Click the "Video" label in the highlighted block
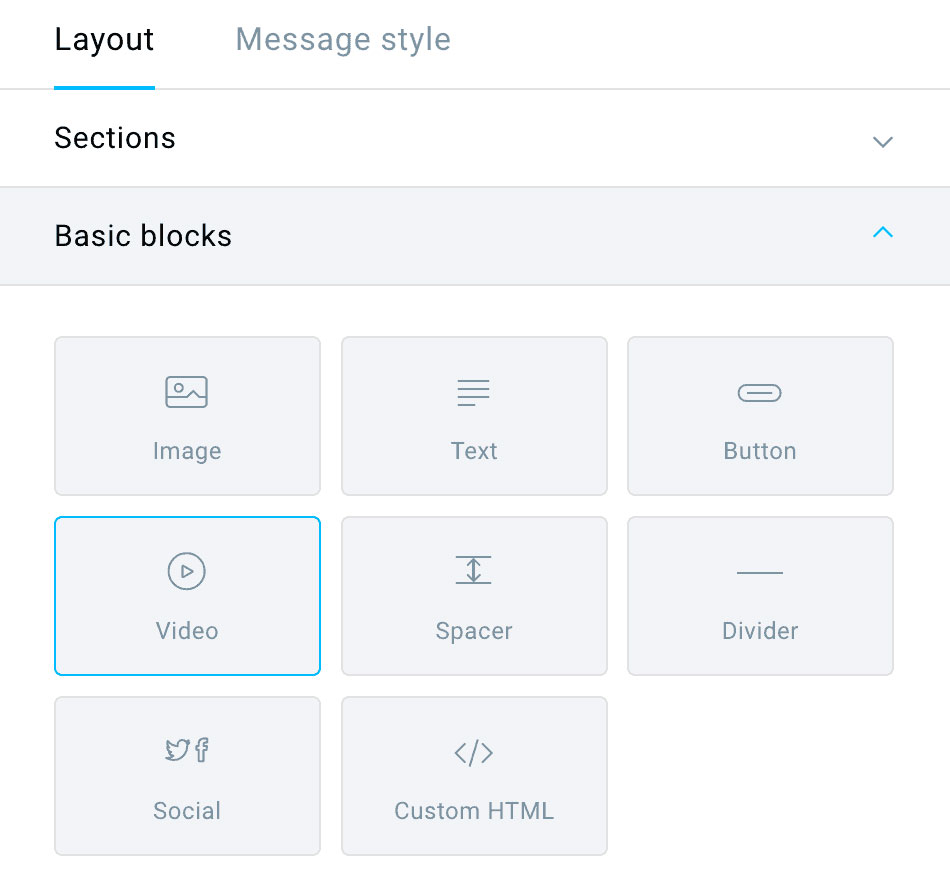Screen dimensions: 950x896 coord(187,631)
